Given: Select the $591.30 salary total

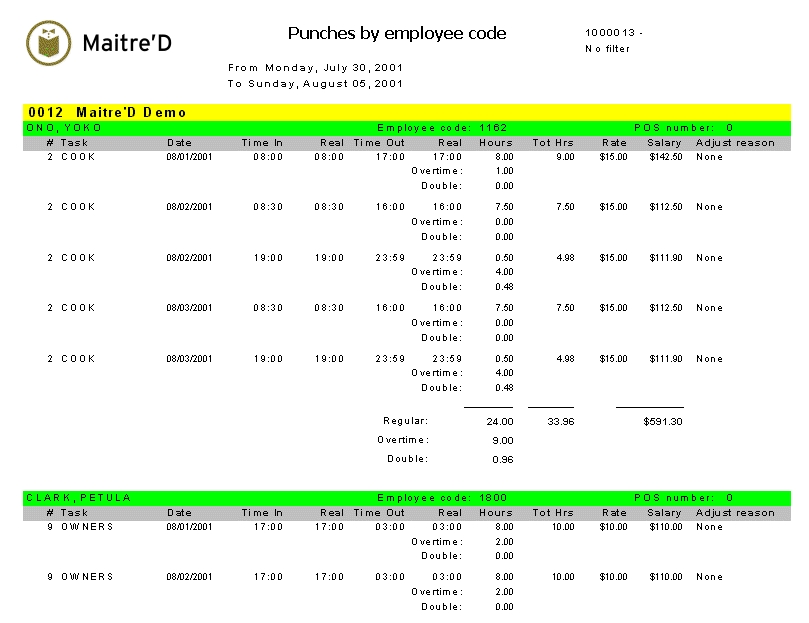Looking at the screenshot, I should [664, 422].
